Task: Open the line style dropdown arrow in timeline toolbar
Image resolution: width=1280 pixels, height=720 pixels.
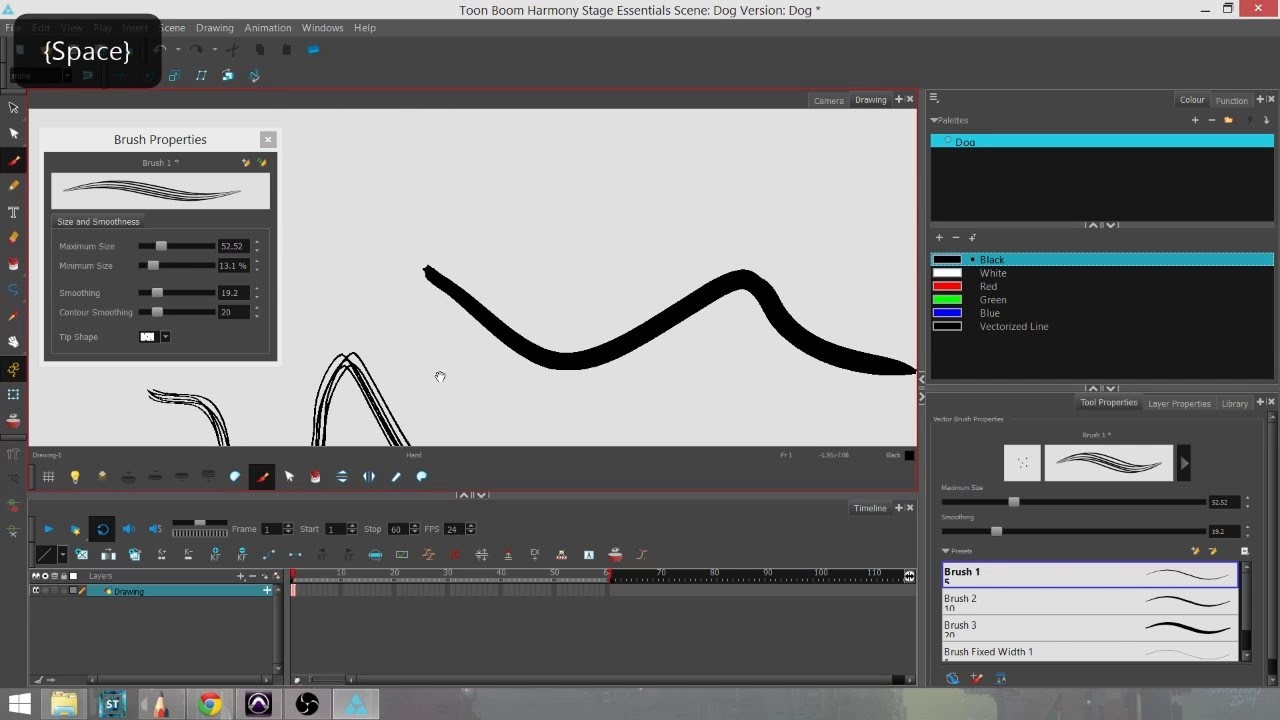Action: tap(62, 554)
